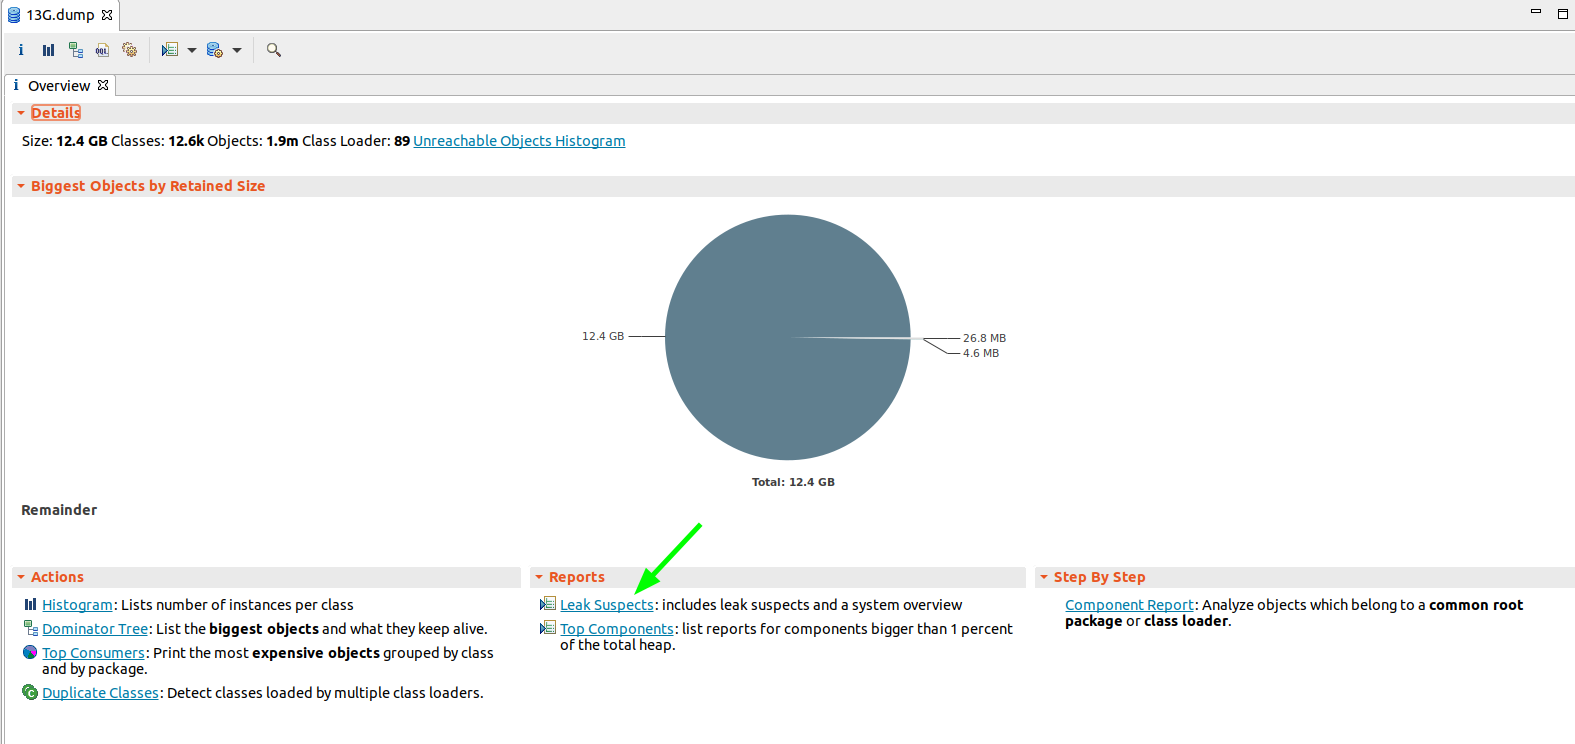Open the OQL Object Query Language studio
This screenshot has width=1575, height=744.
[102, 50]
